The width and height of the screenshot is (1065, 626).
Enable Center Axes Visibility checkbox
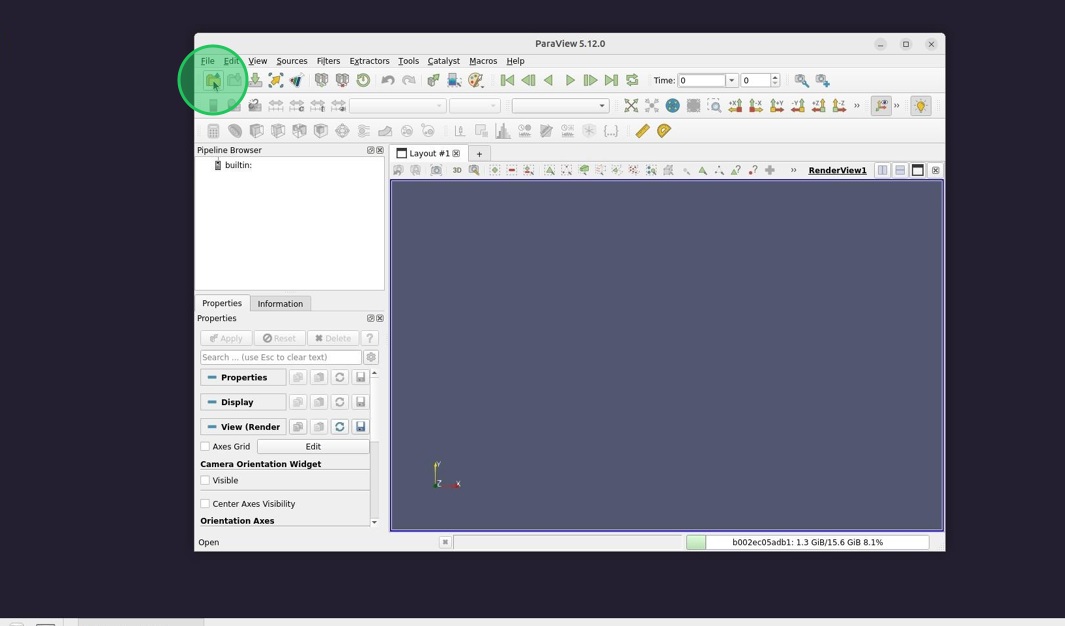(205, 504)
